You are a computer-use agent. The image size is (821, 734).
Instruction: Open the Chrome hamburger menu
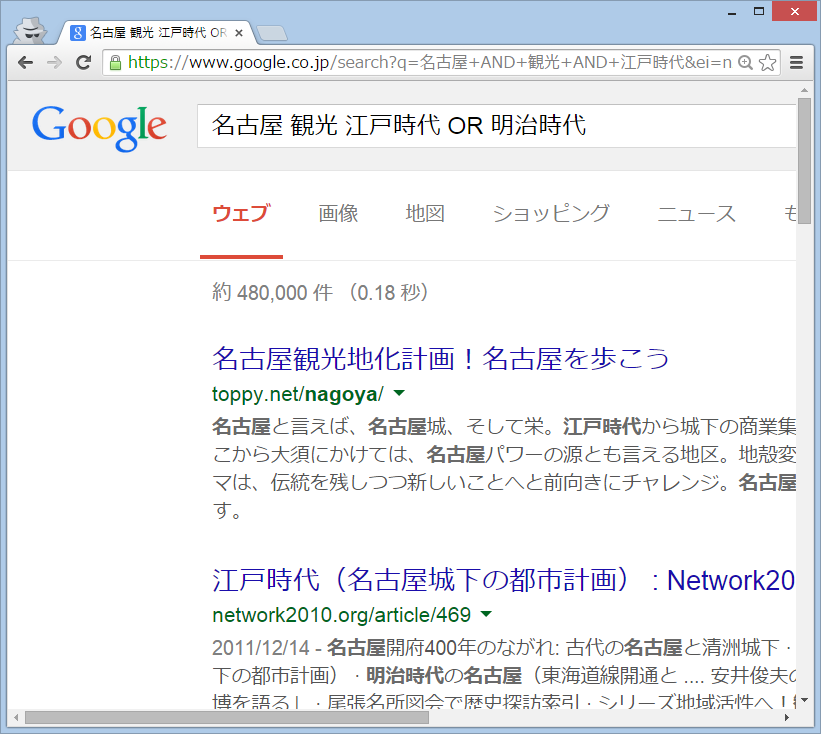(796, 63)
